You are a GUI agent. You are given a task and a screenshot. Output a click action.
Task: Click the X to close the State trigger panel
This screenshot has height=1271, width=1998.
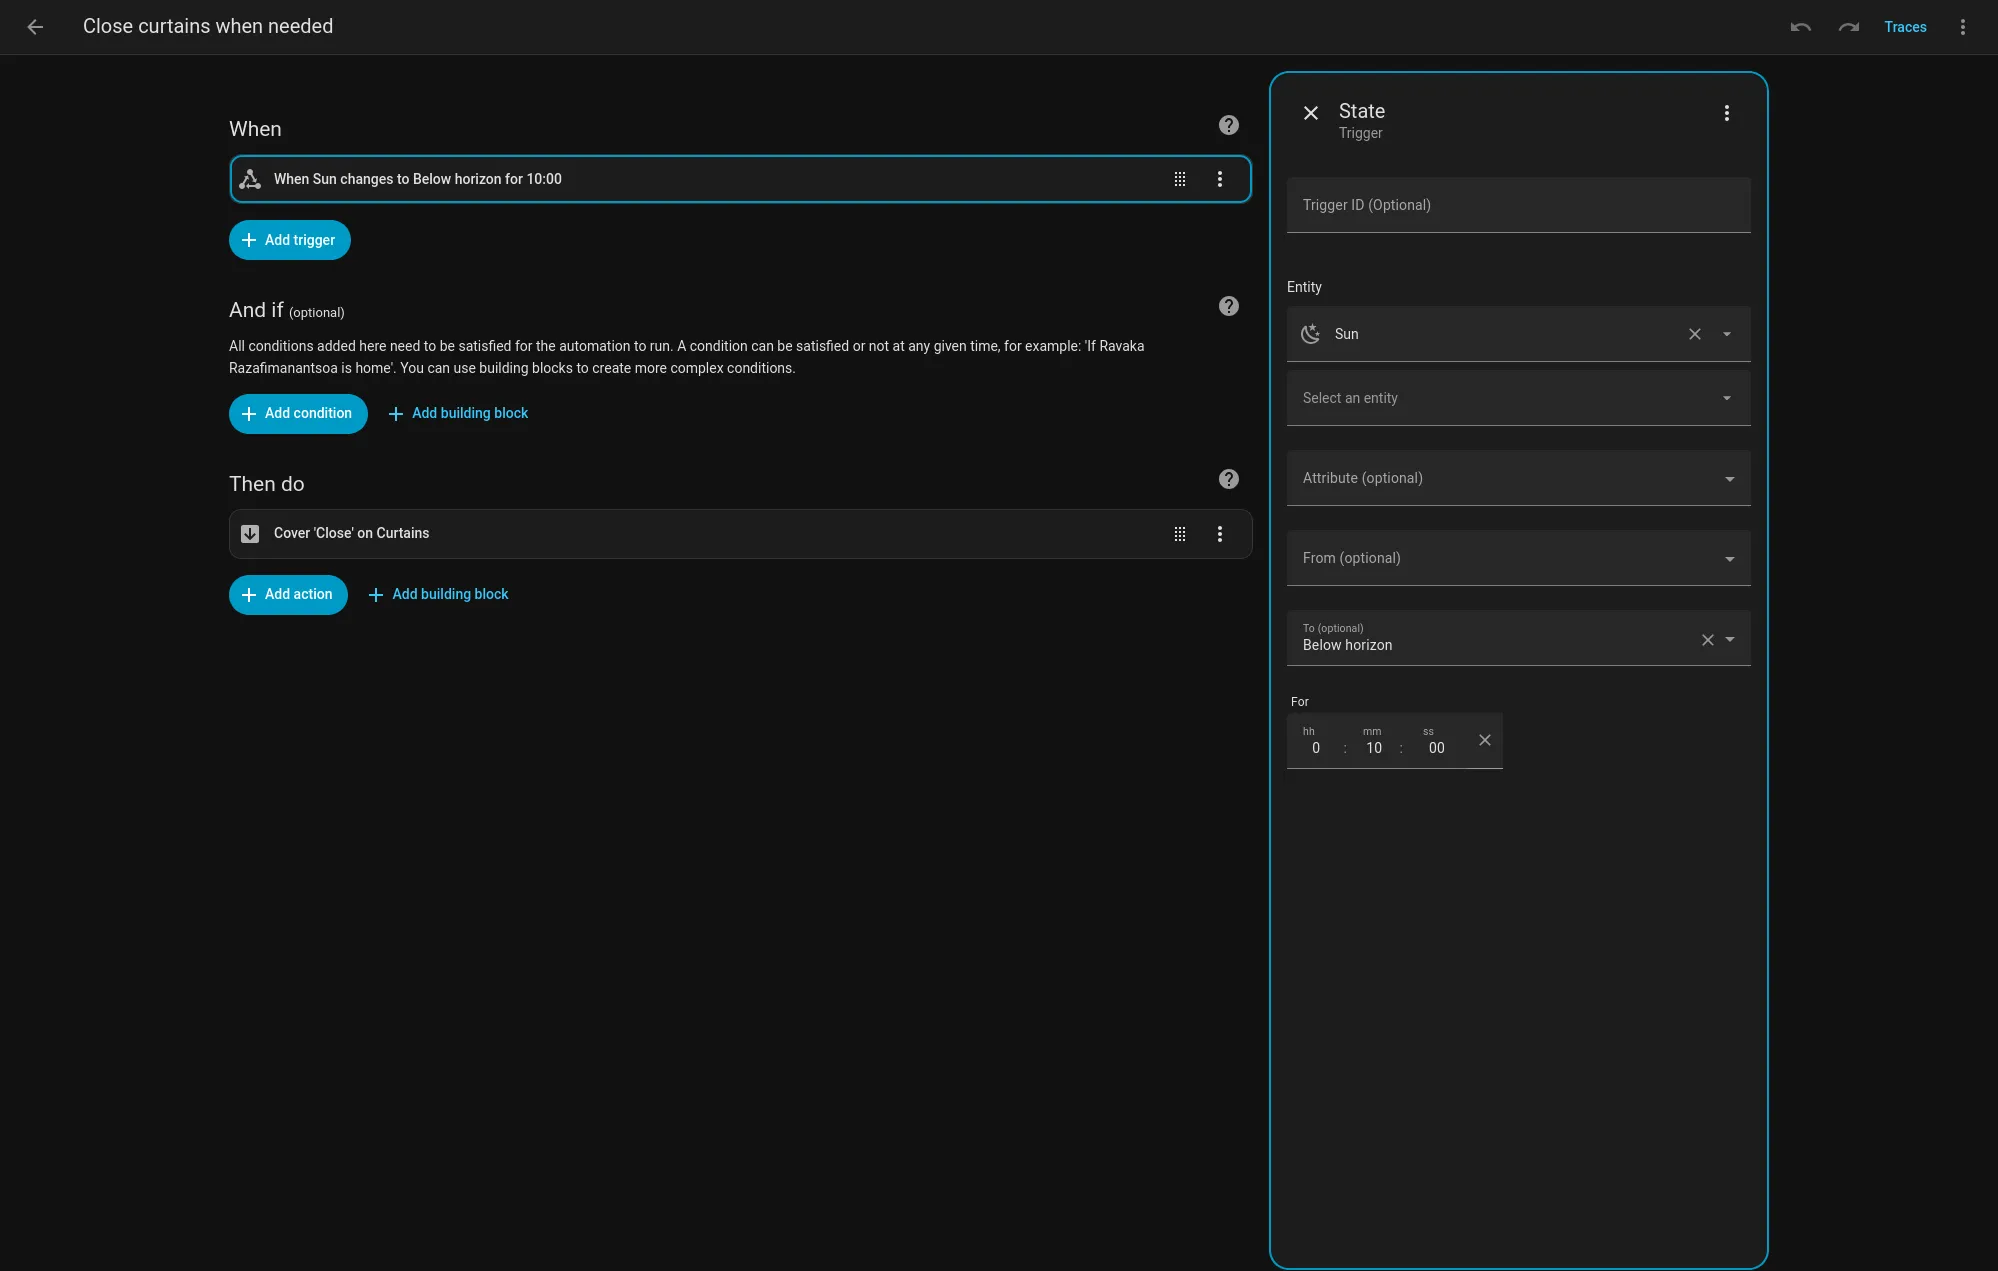click(x=1310, y=113)
